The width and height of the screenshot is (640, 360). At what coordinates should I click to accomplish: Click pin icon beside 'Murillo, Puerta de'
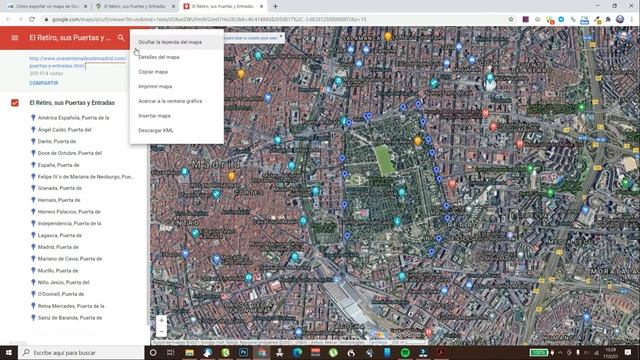point(33,271)
